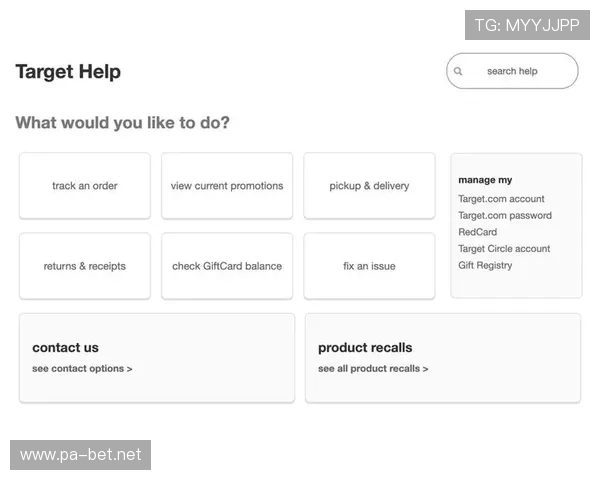Click the www.pa-bet.net watermark banner
The height and width of the screenshot is (480, 600).
[80, 456]
